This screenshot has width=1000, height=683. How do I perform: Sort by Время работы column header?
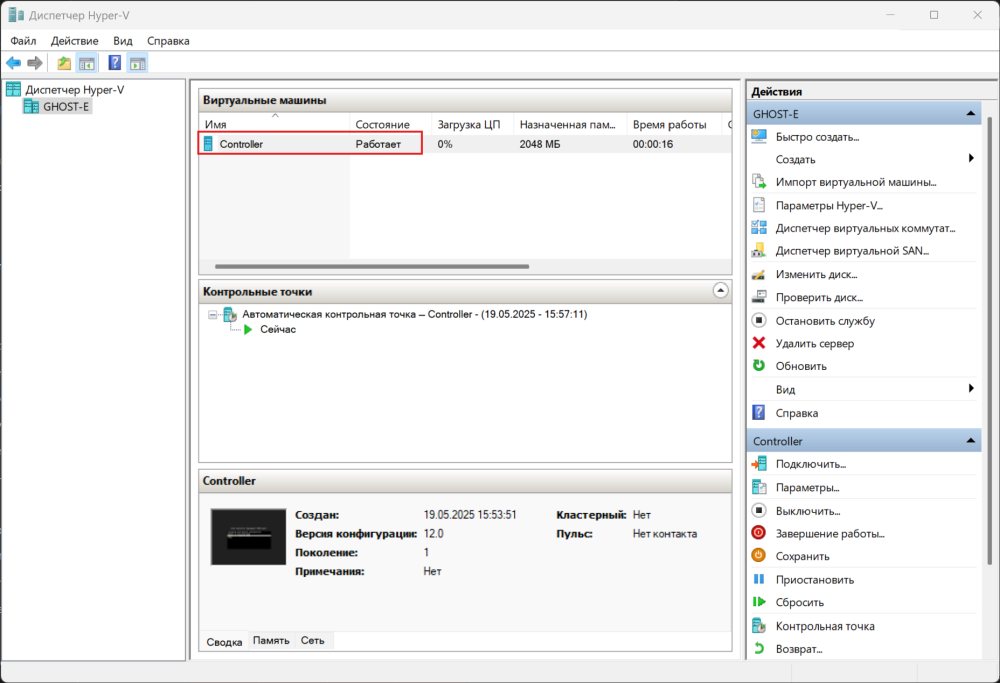(x=673, y=124)
